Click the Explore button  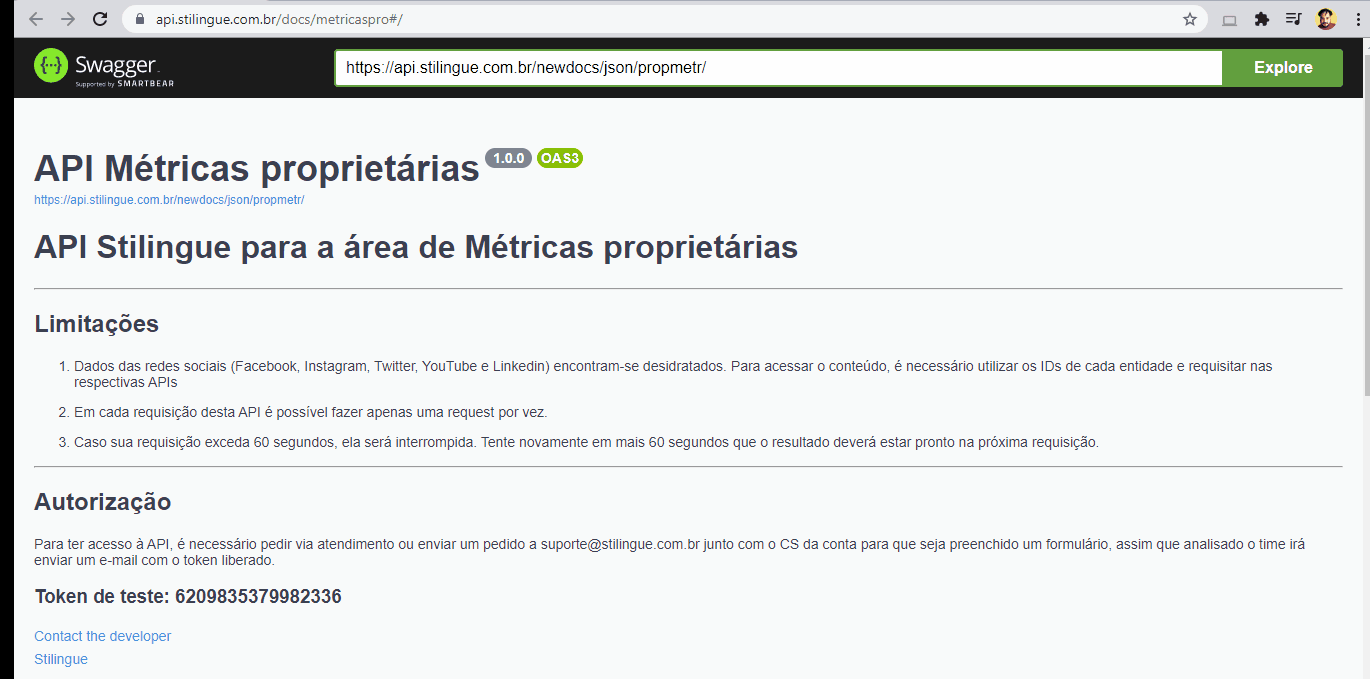pyautogui.click(x=1282, y=68)
